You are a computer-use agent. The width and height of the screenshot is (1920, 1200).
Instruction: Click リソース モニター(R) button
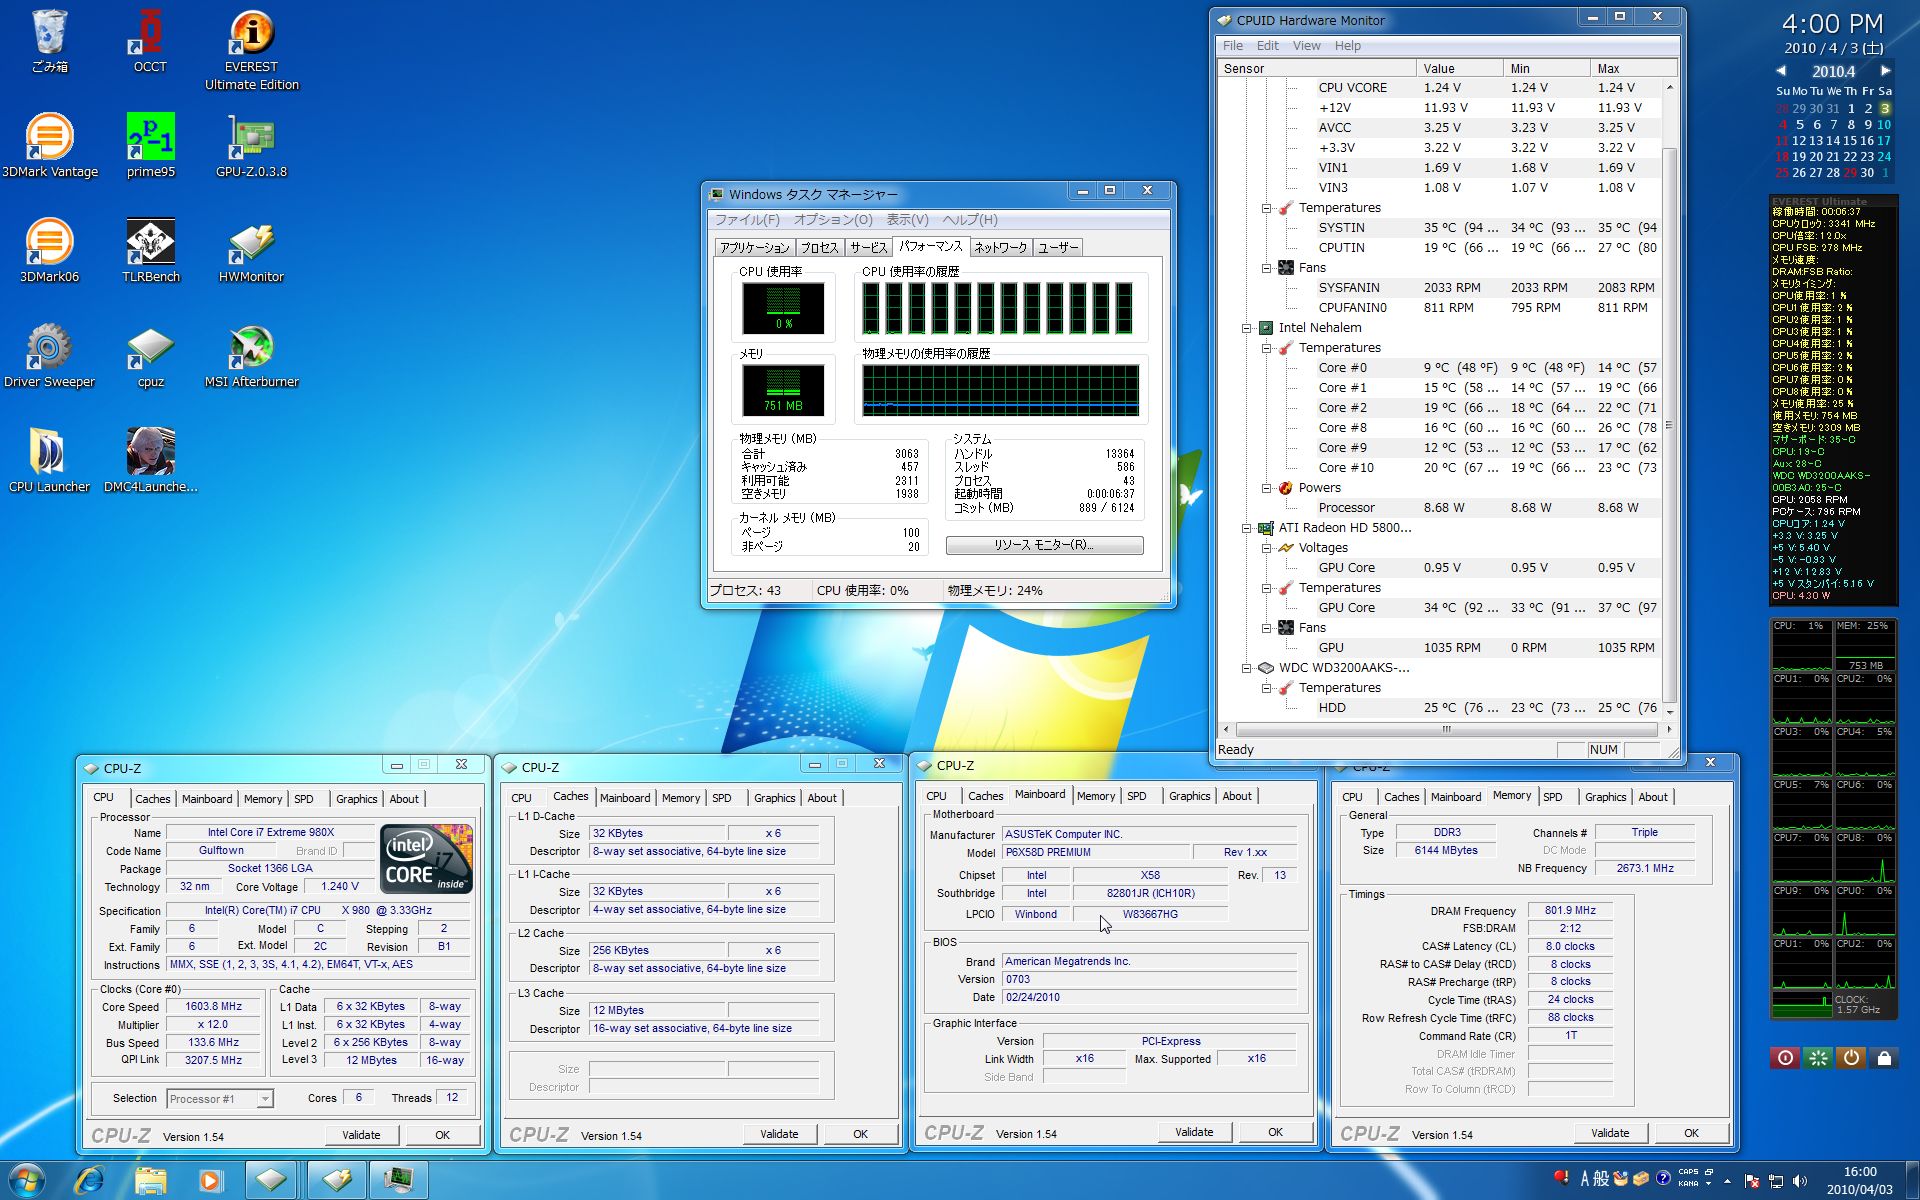[1044, 545]
